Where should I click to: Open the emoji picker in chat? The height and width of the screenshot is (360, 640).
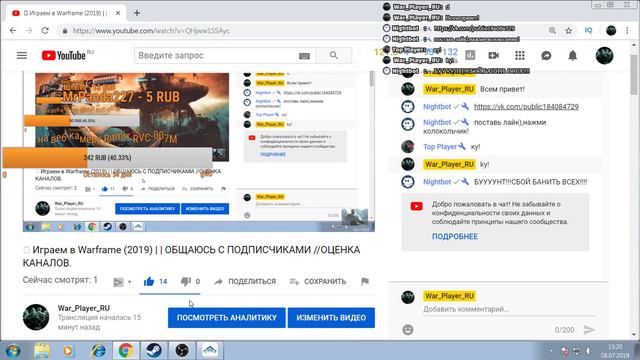[408, 329]
